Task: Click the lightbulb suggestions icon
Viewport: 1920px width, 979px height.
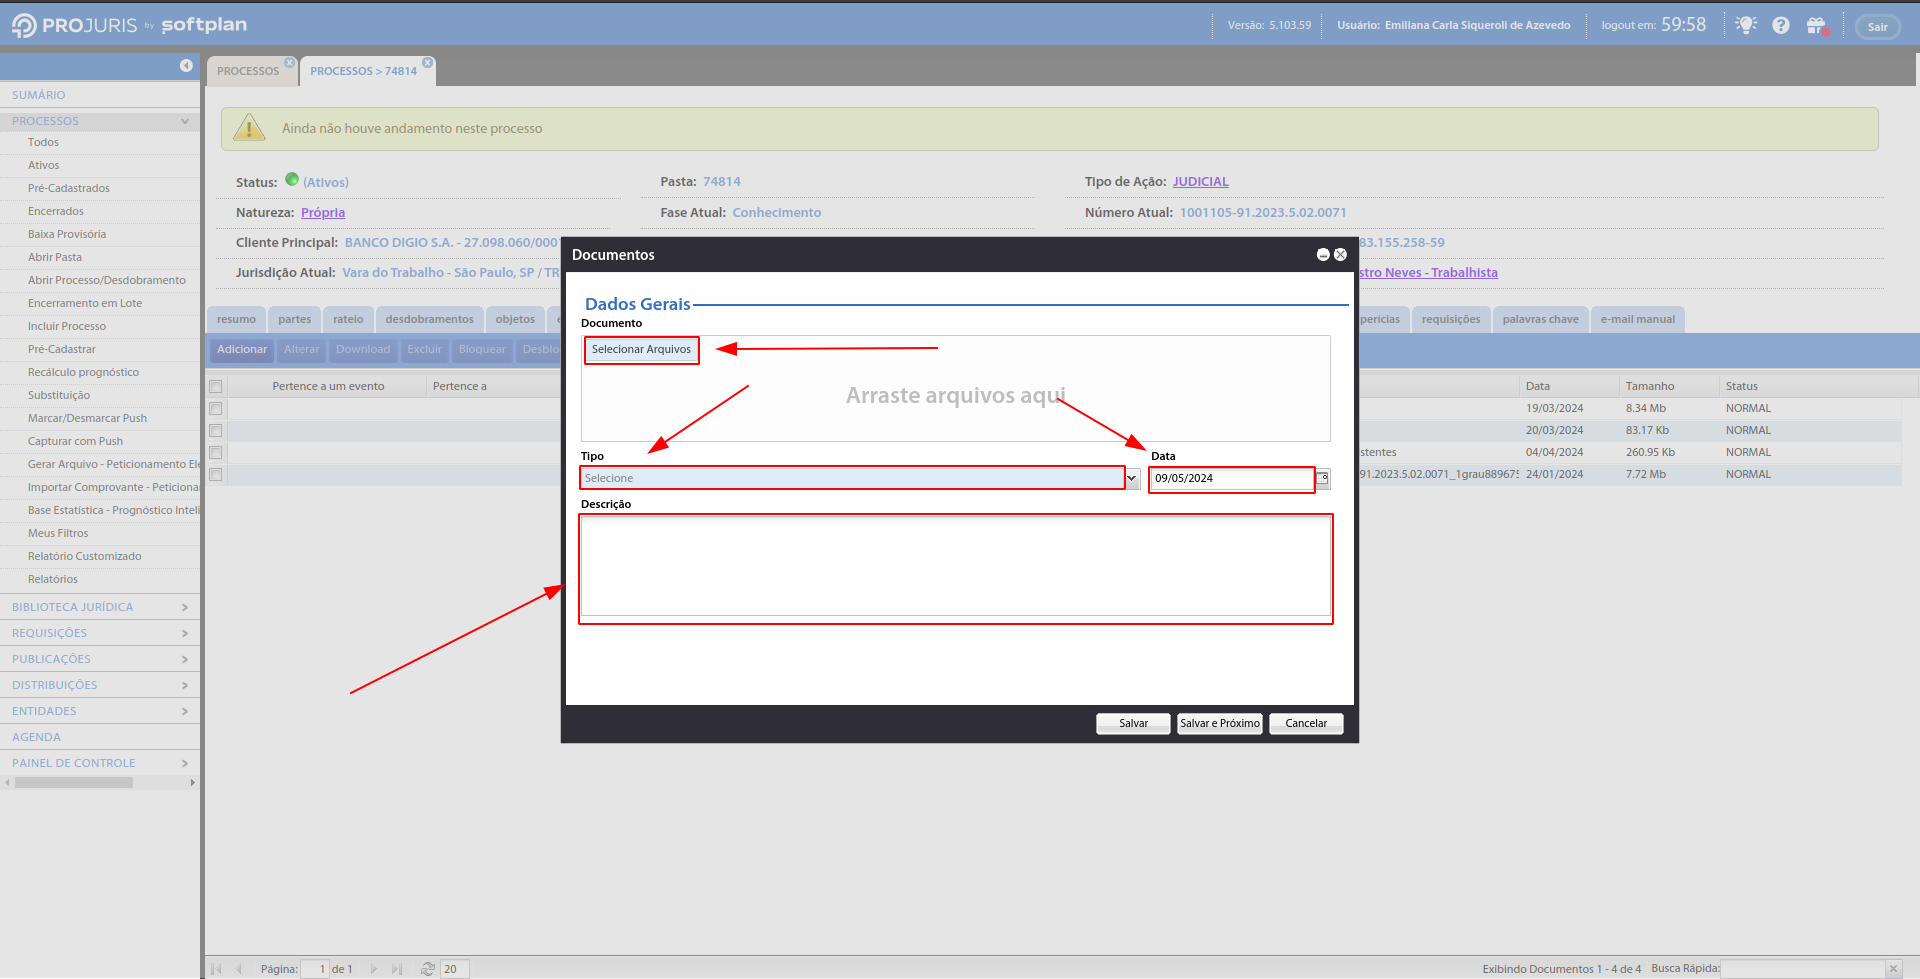Action: [1746, 25]
